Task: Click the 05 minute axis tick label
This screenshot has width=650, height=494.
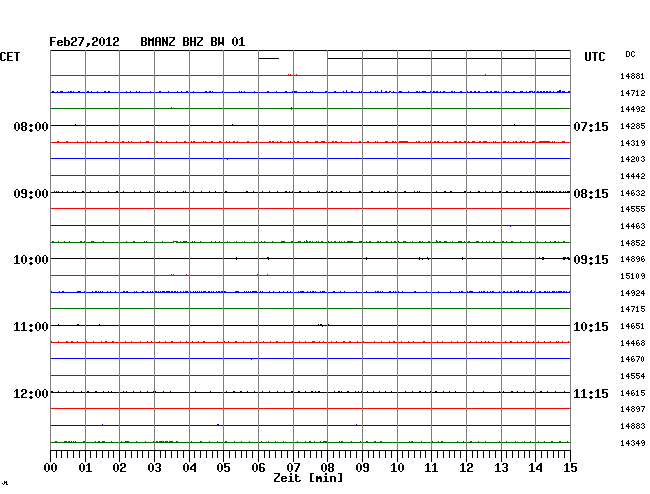Action: pos(223,468)
